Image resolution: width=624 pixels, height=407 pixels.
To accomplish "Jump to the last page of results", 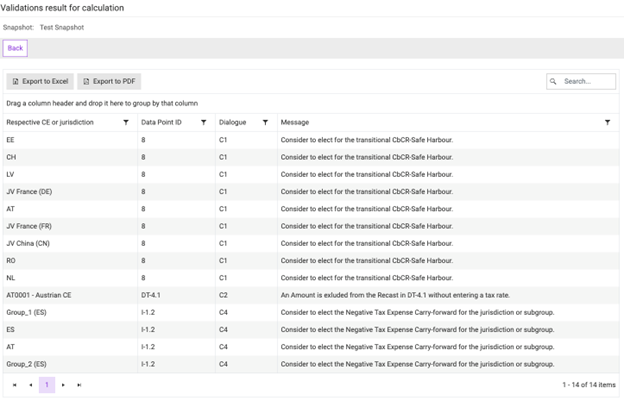I will click(x=79, y=384).
